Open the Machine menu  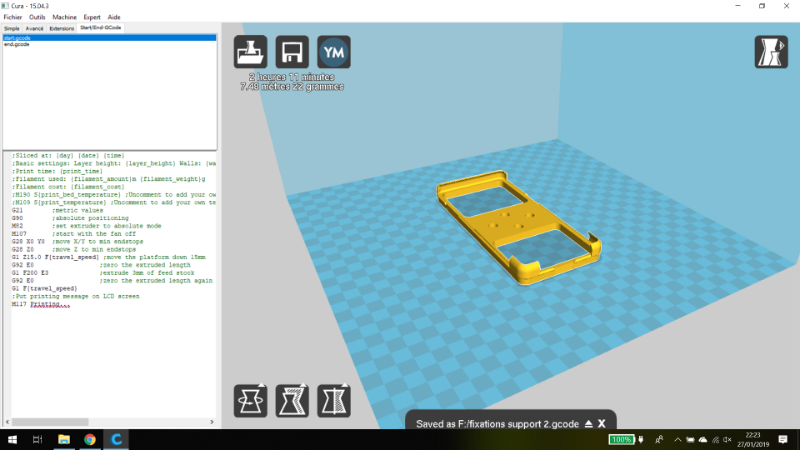pos(64,17)
